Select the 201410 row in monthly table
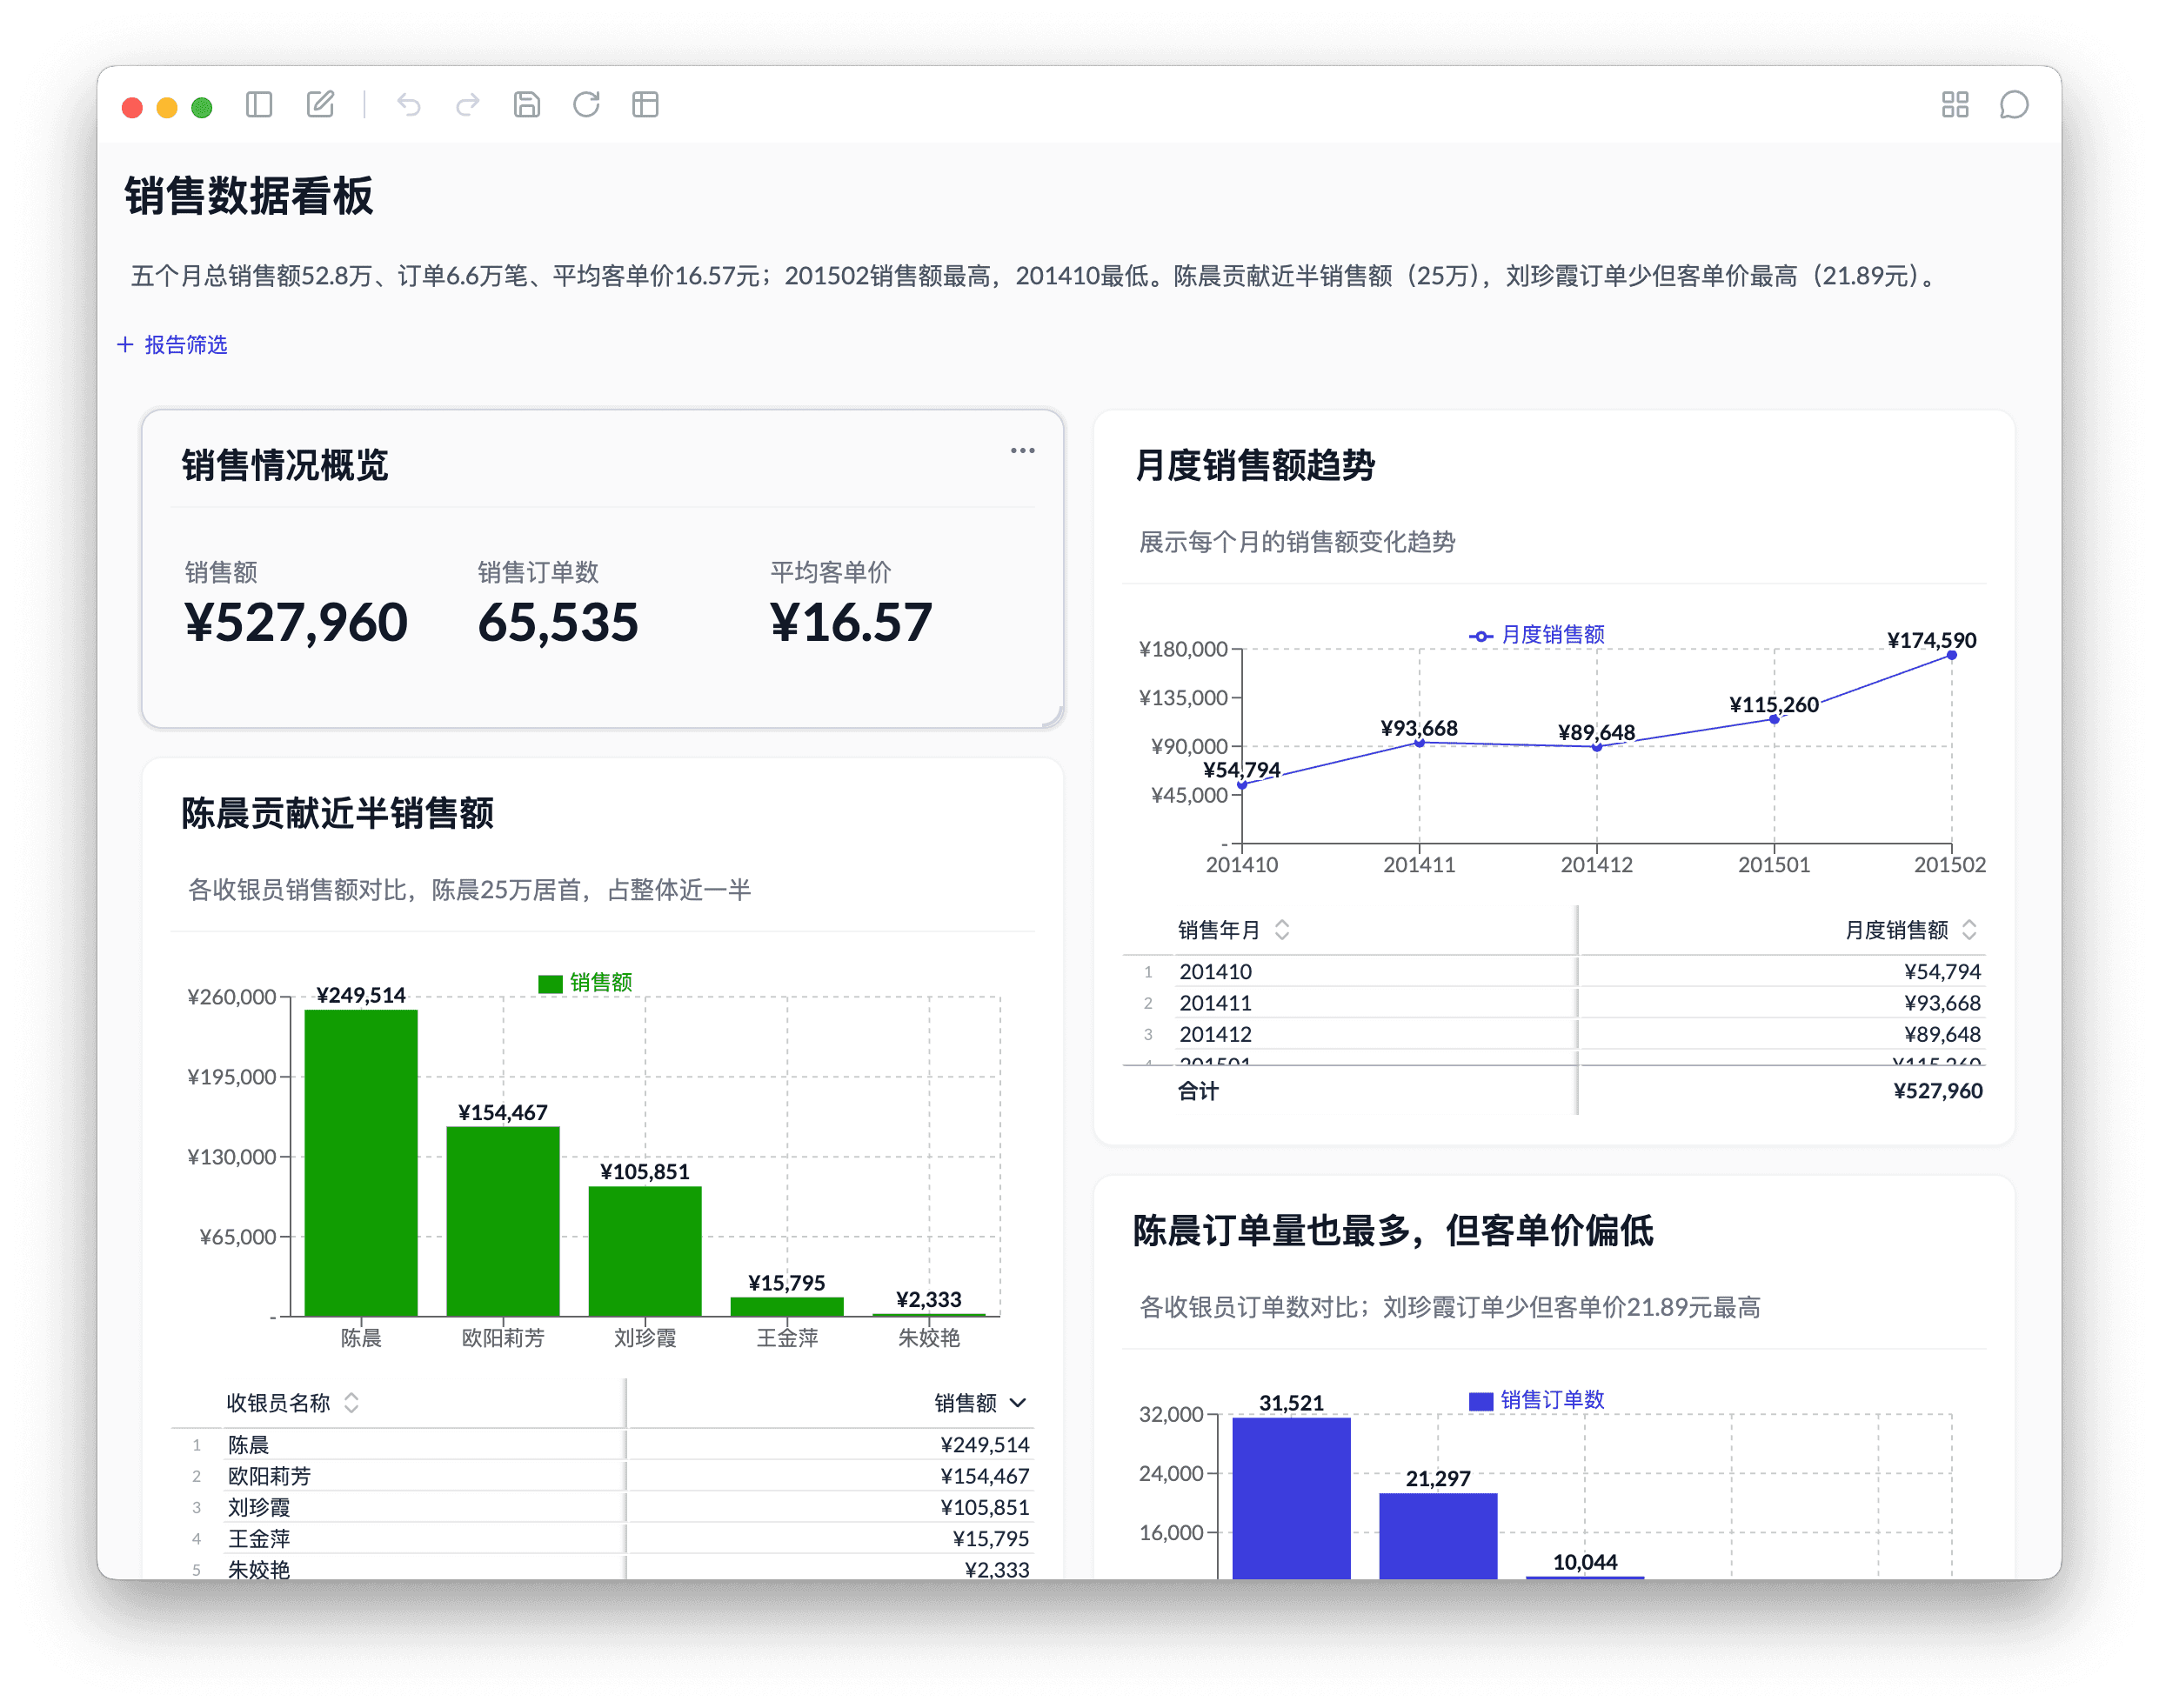Image resolution: width=2159 pixels, height=1708 pixels. pyautogui.click(x=1554, y=971)
